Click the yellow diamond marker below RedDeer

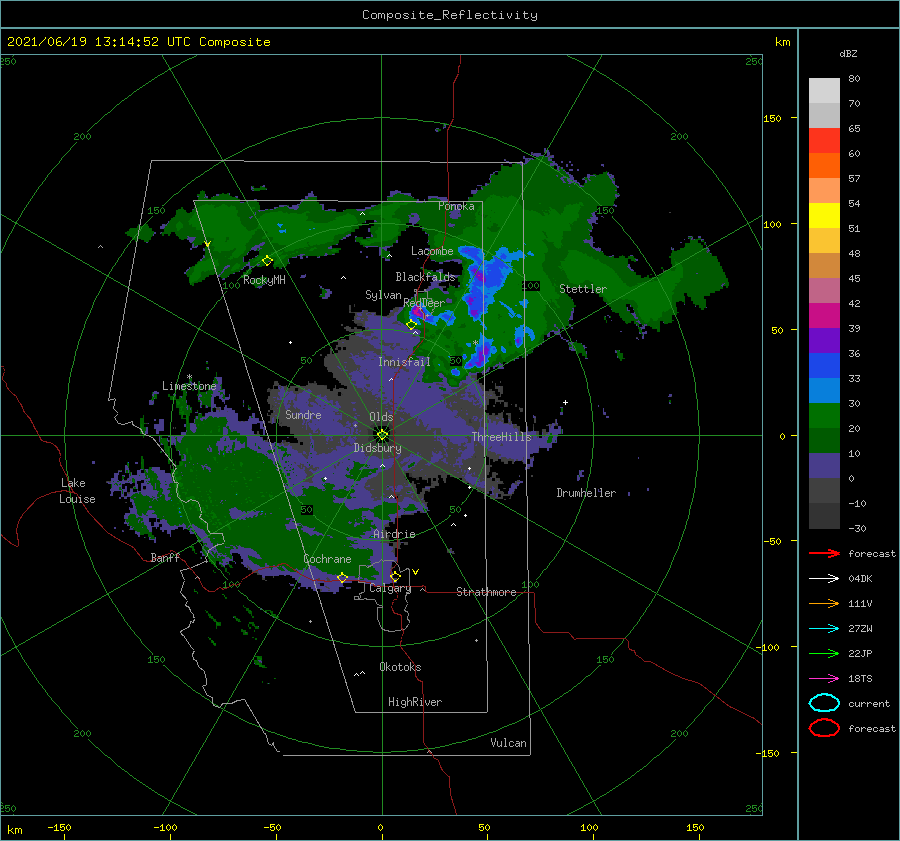[x=412, y=325]
